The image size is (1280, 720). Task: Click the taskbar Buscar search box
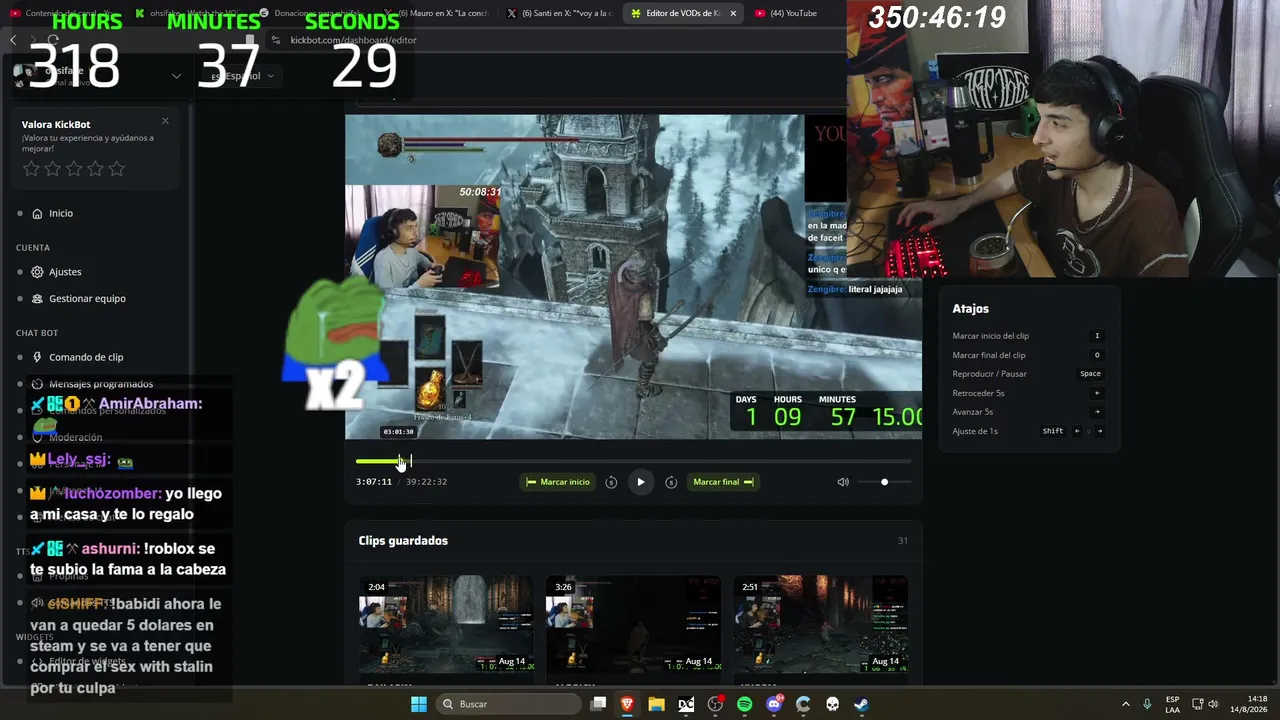[x=507, y=704]
